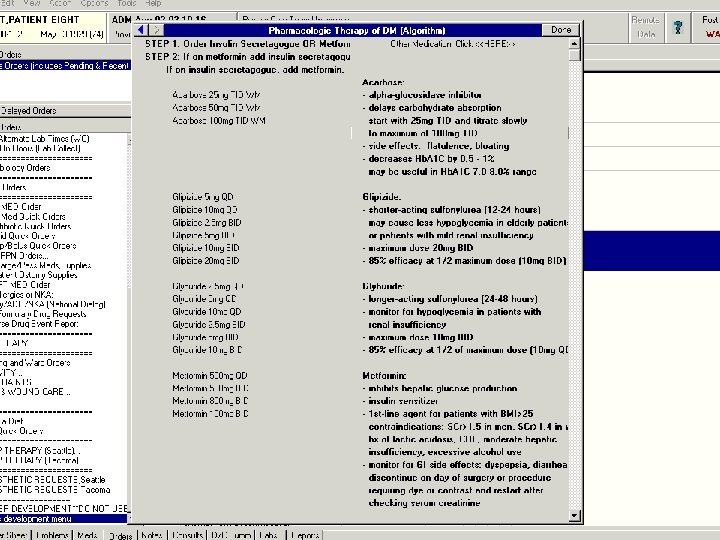
Task: Open the Action menu
Action: click(x=60, y=3)
